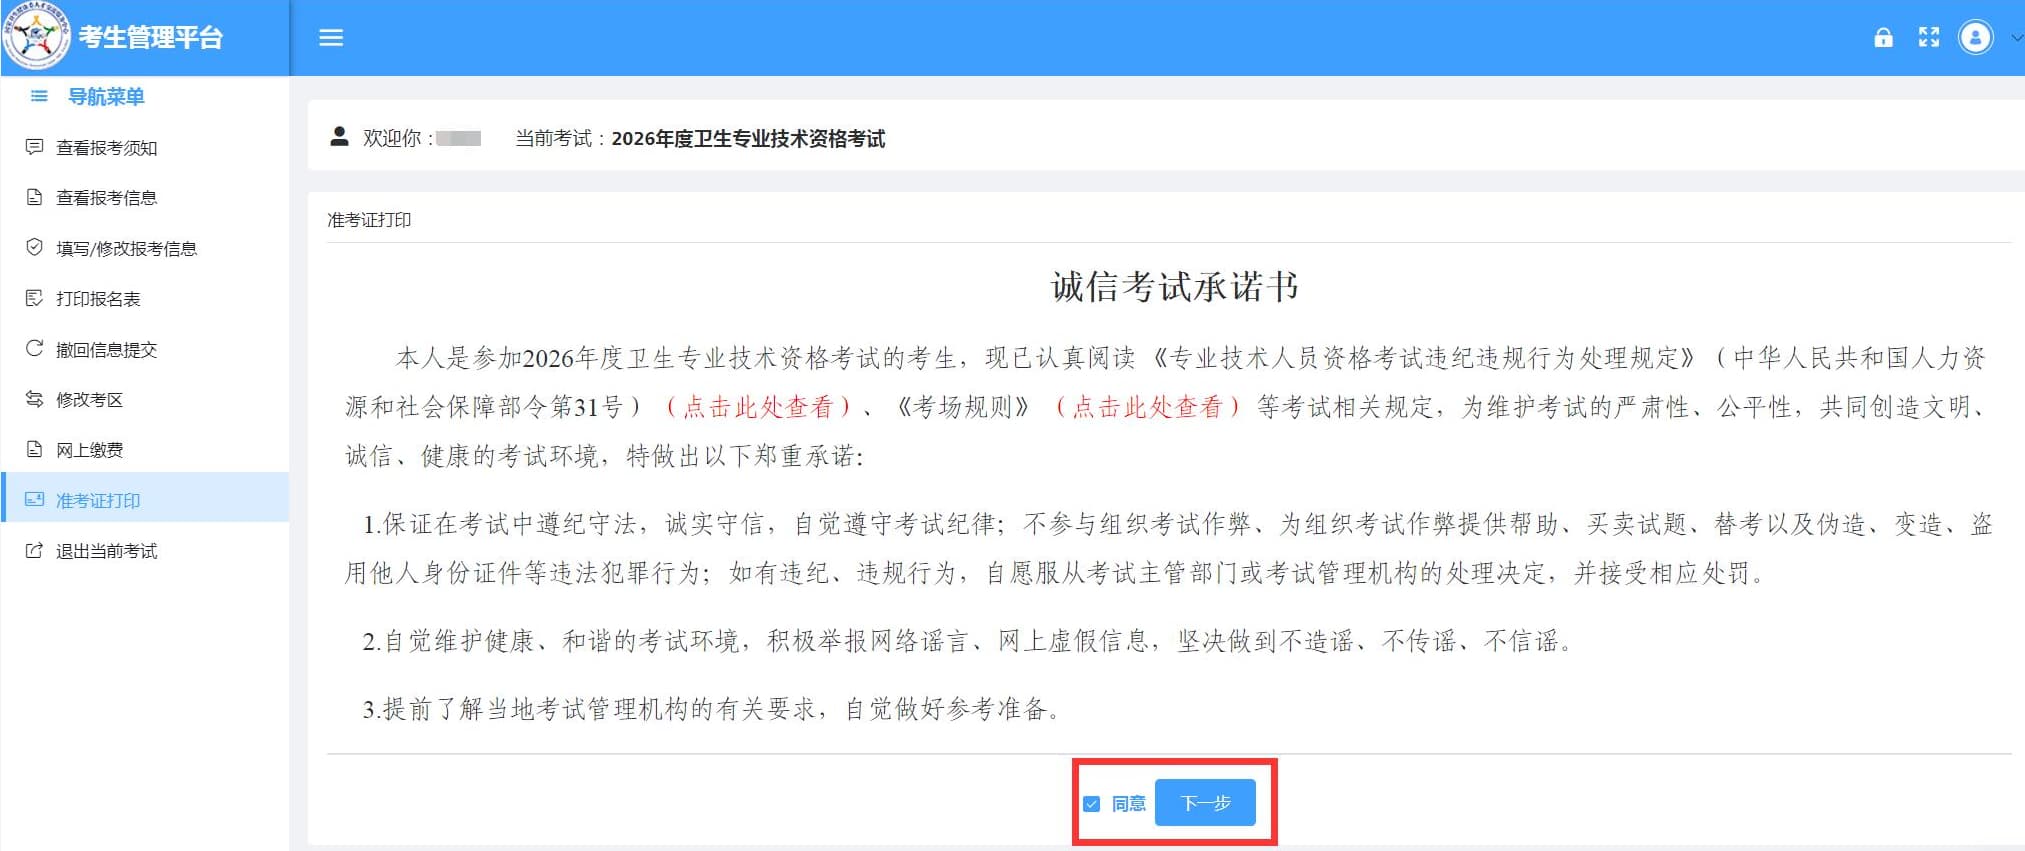Choose 退出当前考试 in sidebar

coord(106,551)
